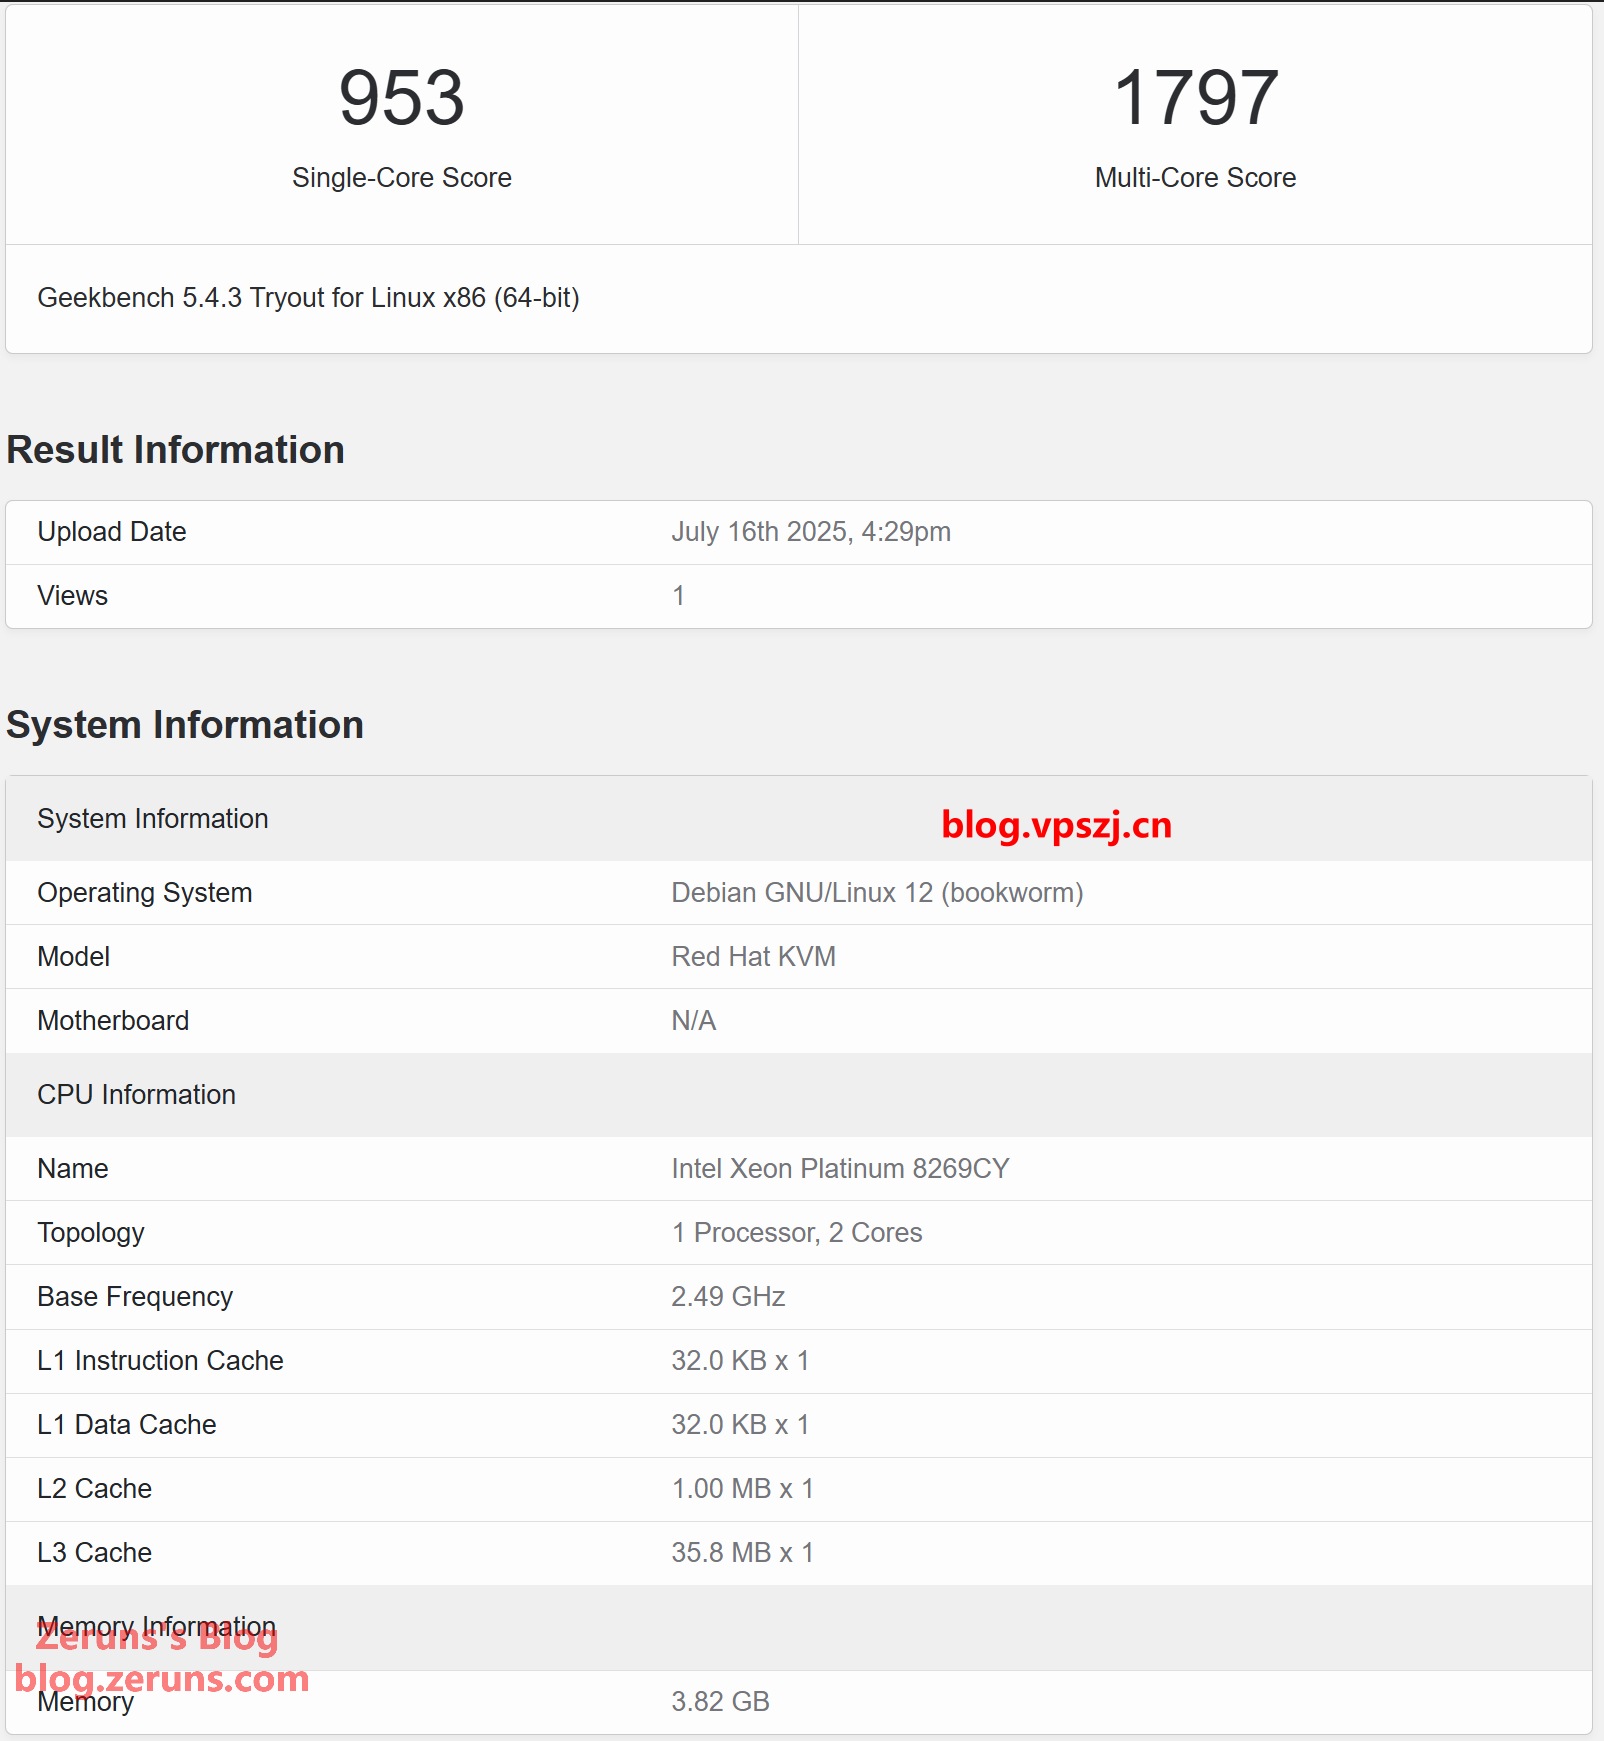Click the CPU Information section header
1604x1741 pixels.
point(136,1095)
